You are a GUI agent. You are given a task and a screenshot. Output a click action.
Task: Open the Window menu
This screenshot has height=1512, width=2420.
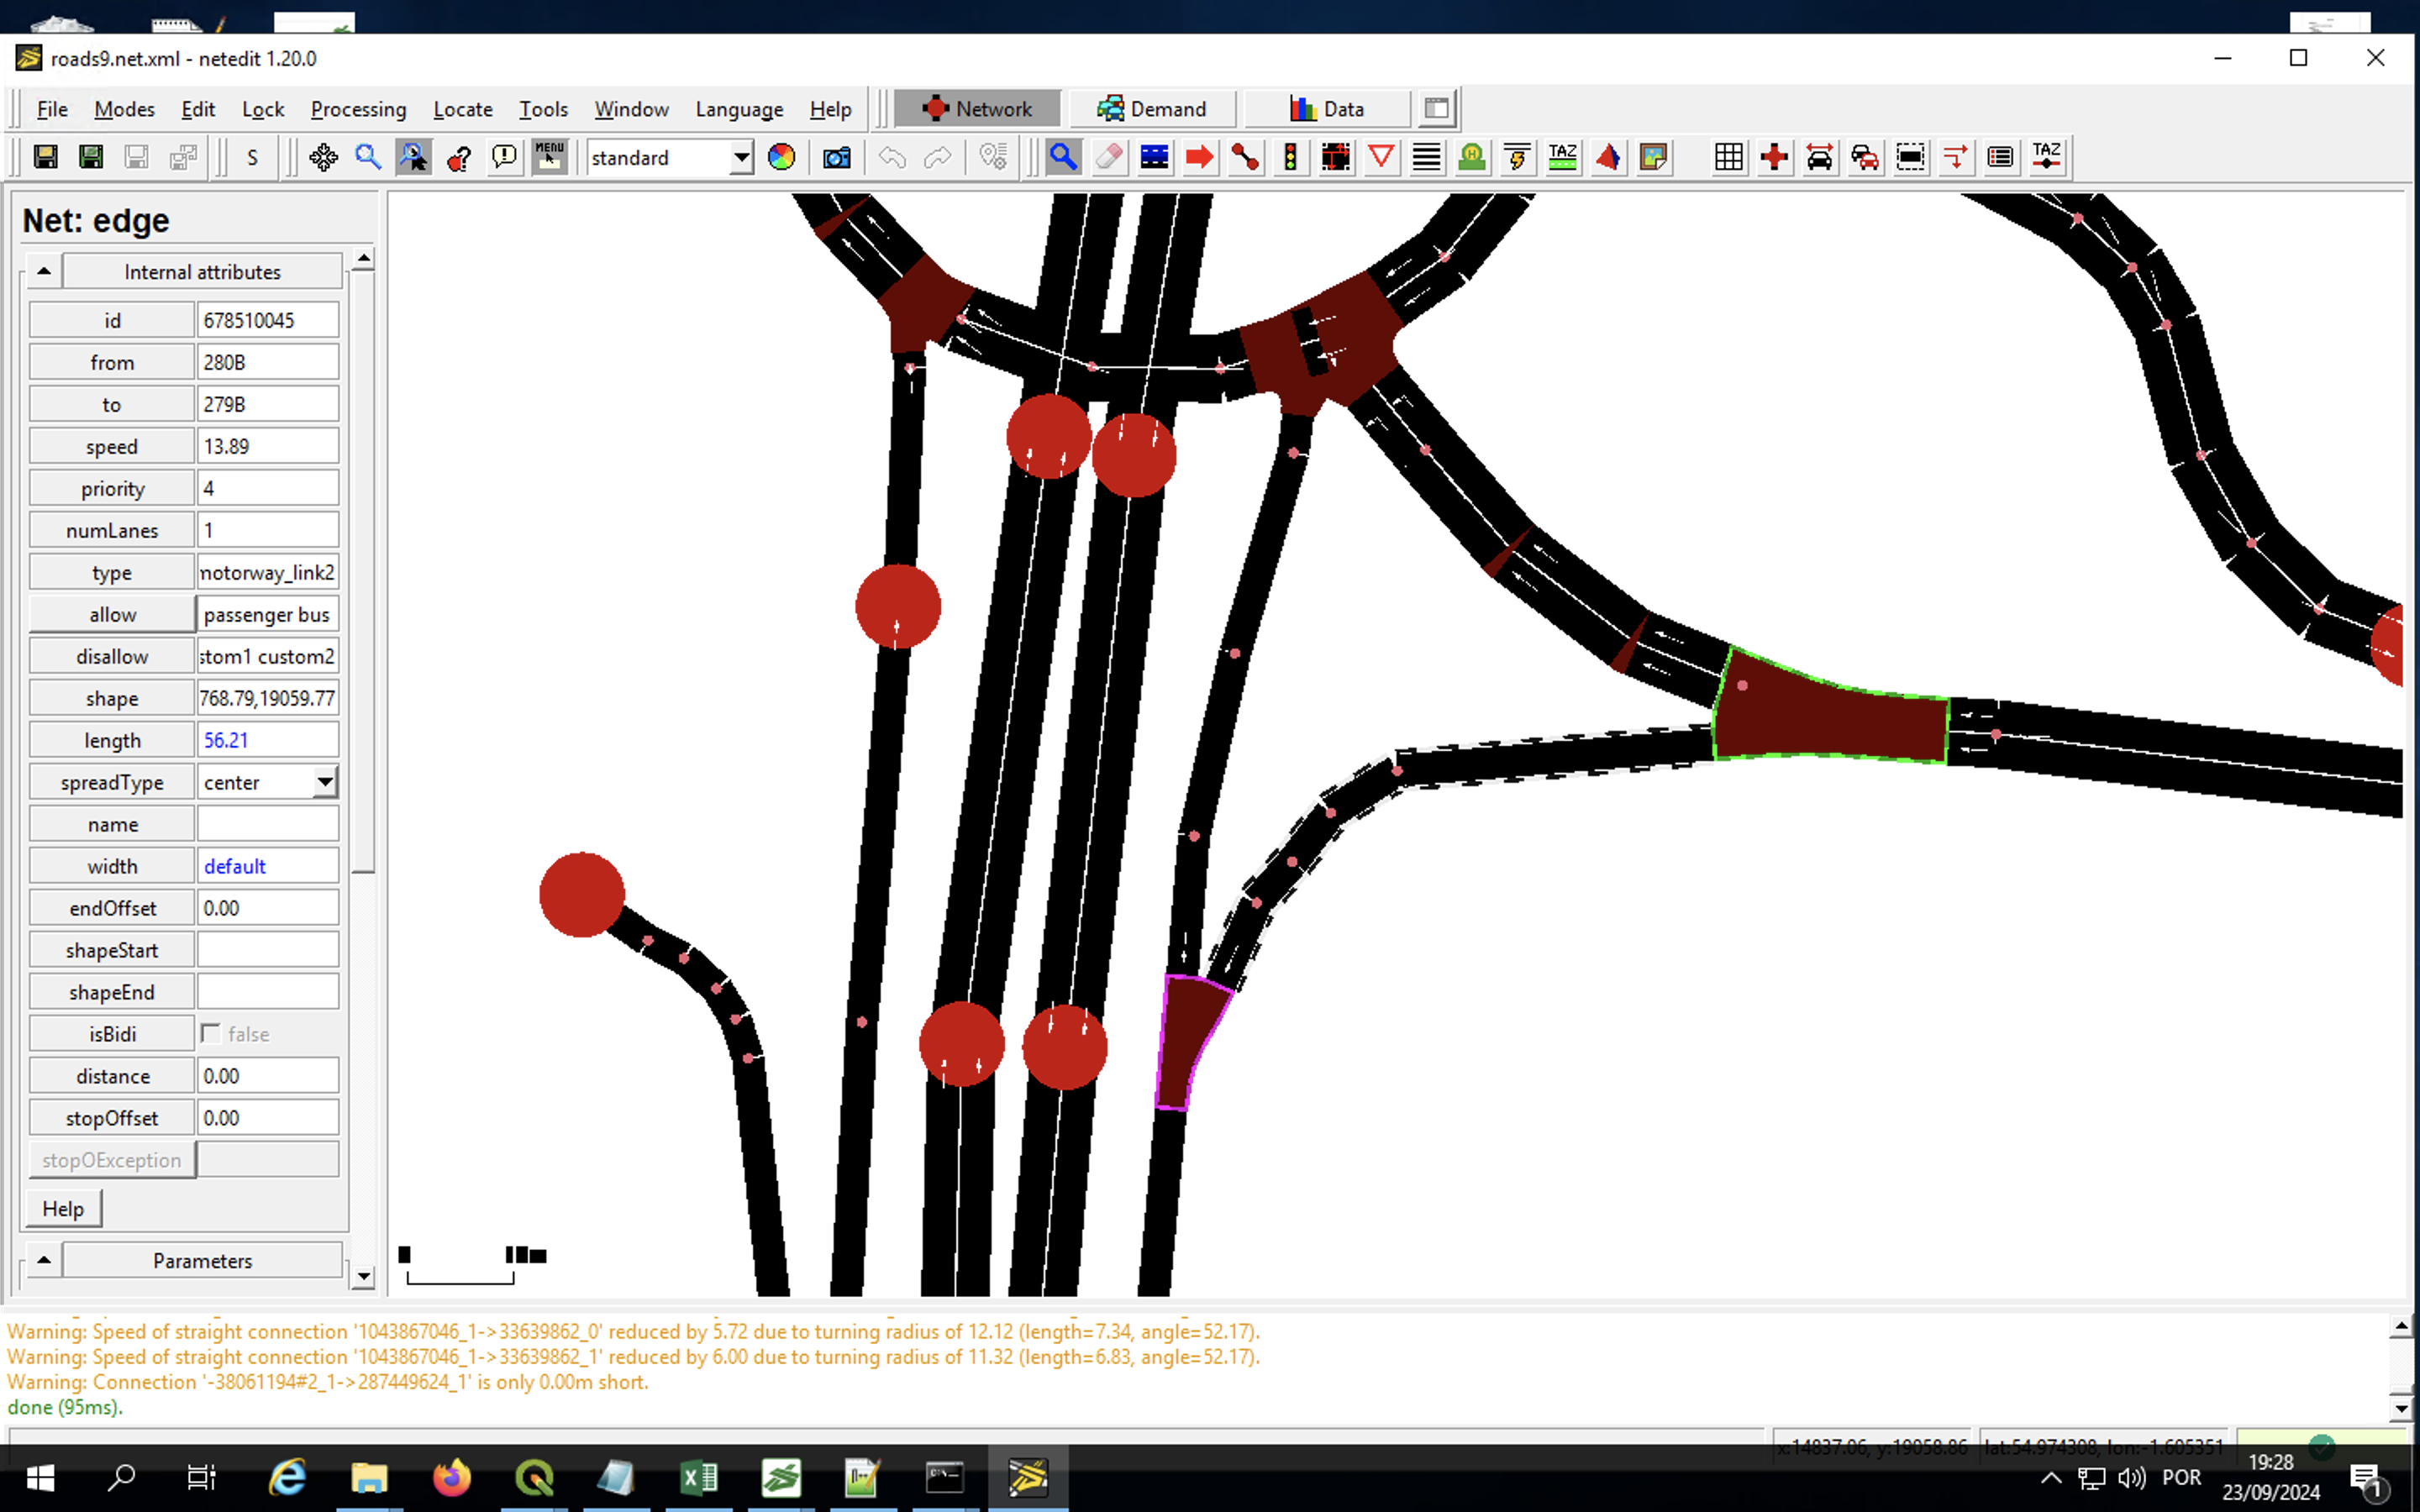point(631,109)
